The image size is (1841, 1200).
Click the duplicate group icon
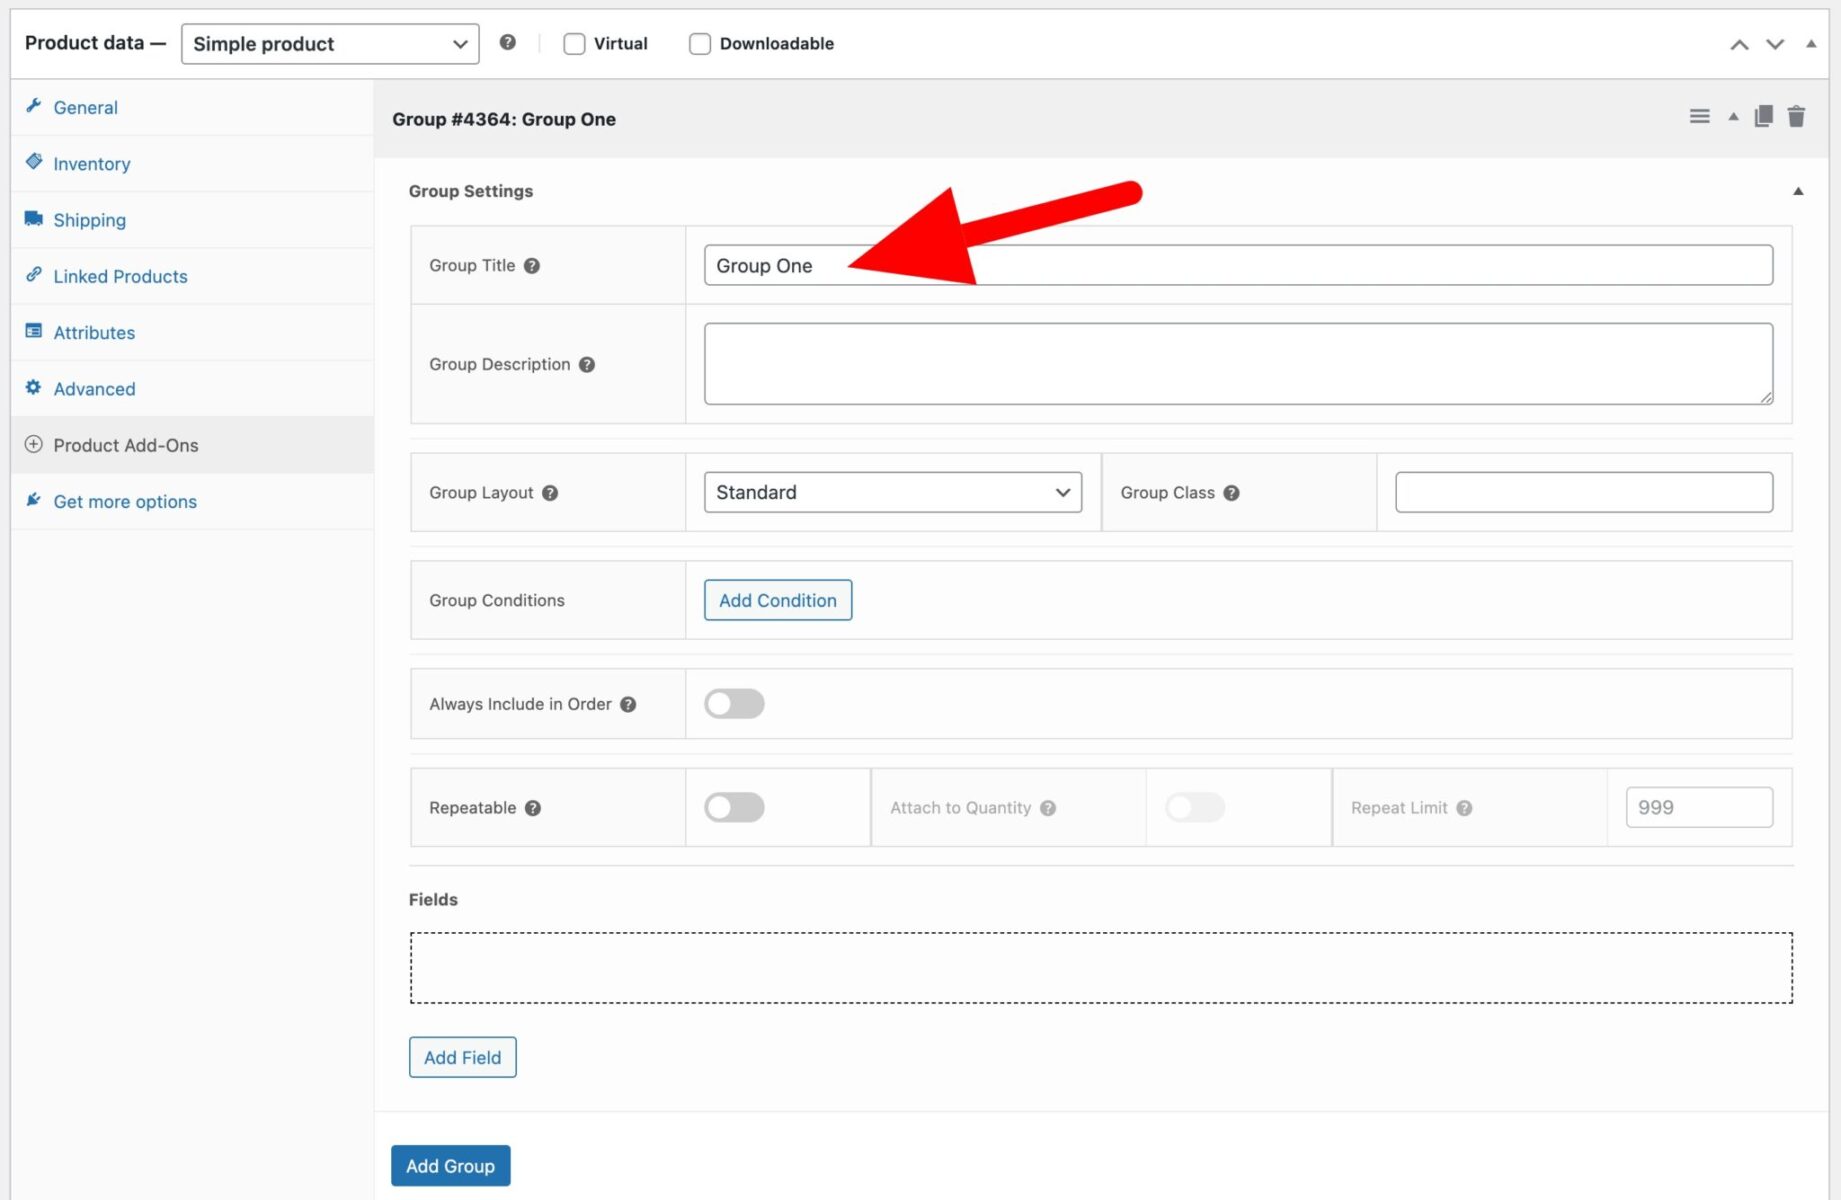pos(1764,117)
